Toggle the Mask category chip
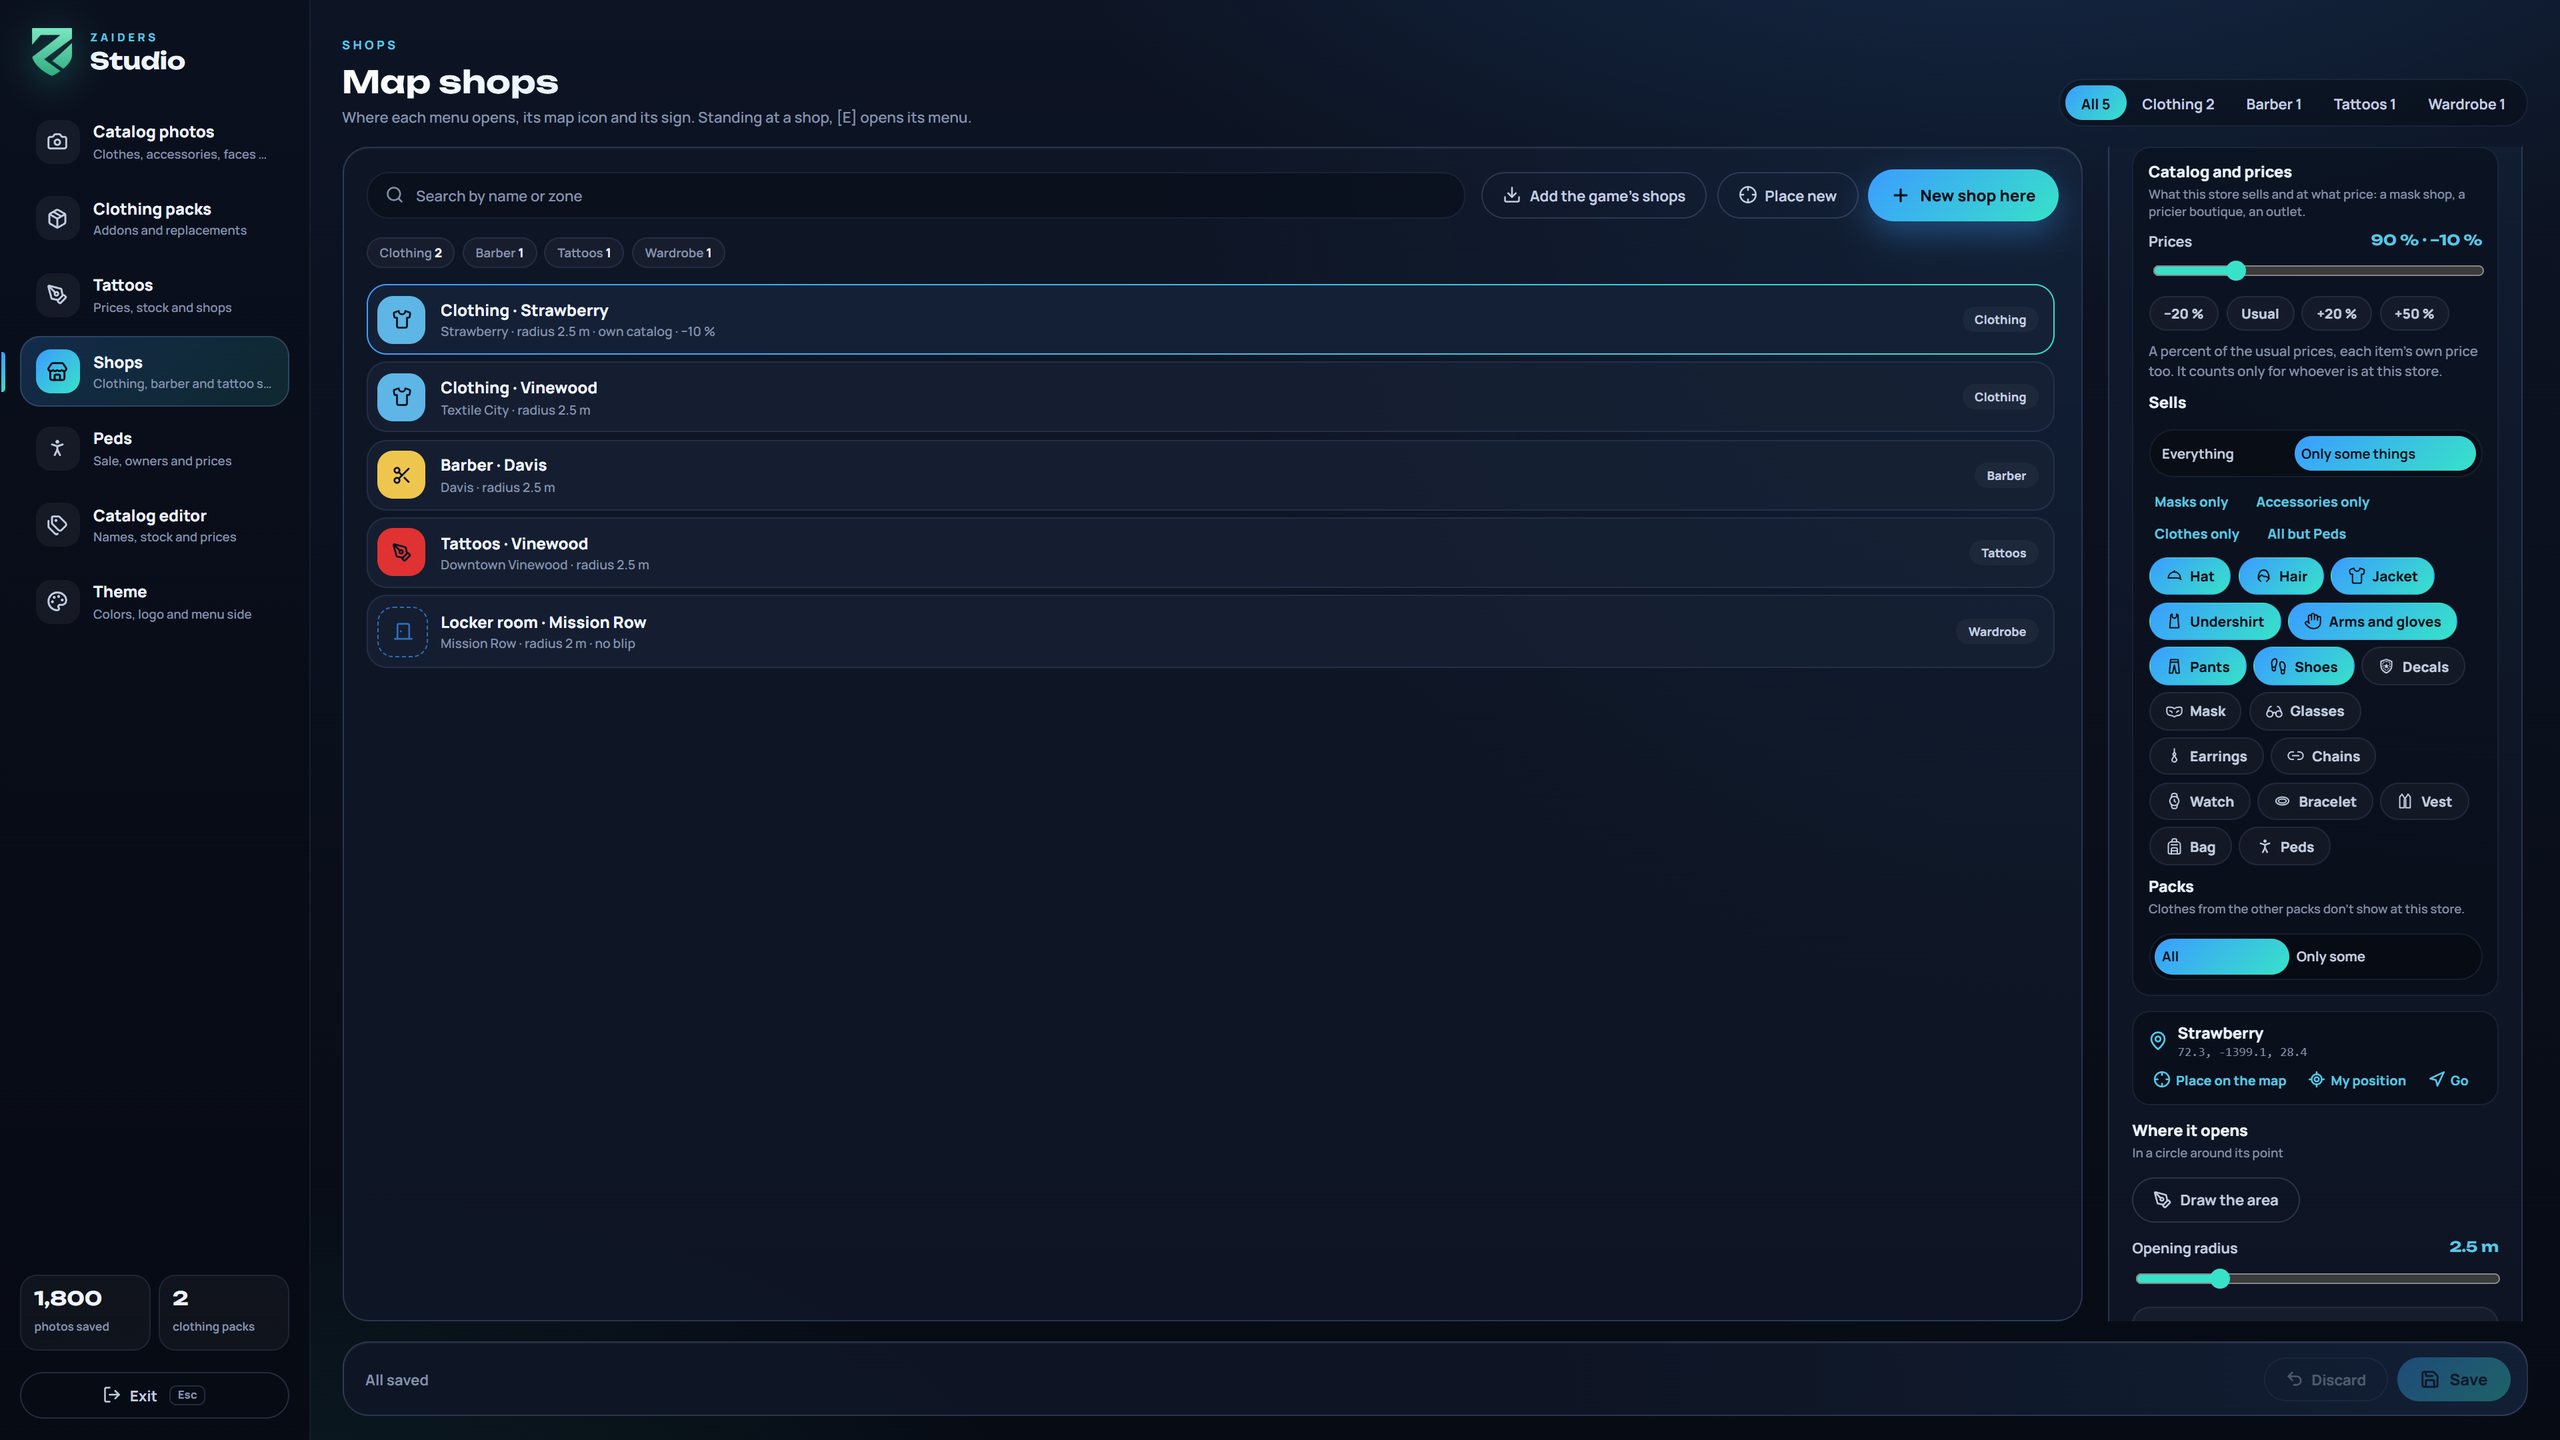This screenshot has width=2560, height=1440. (x=2195, y=711)
